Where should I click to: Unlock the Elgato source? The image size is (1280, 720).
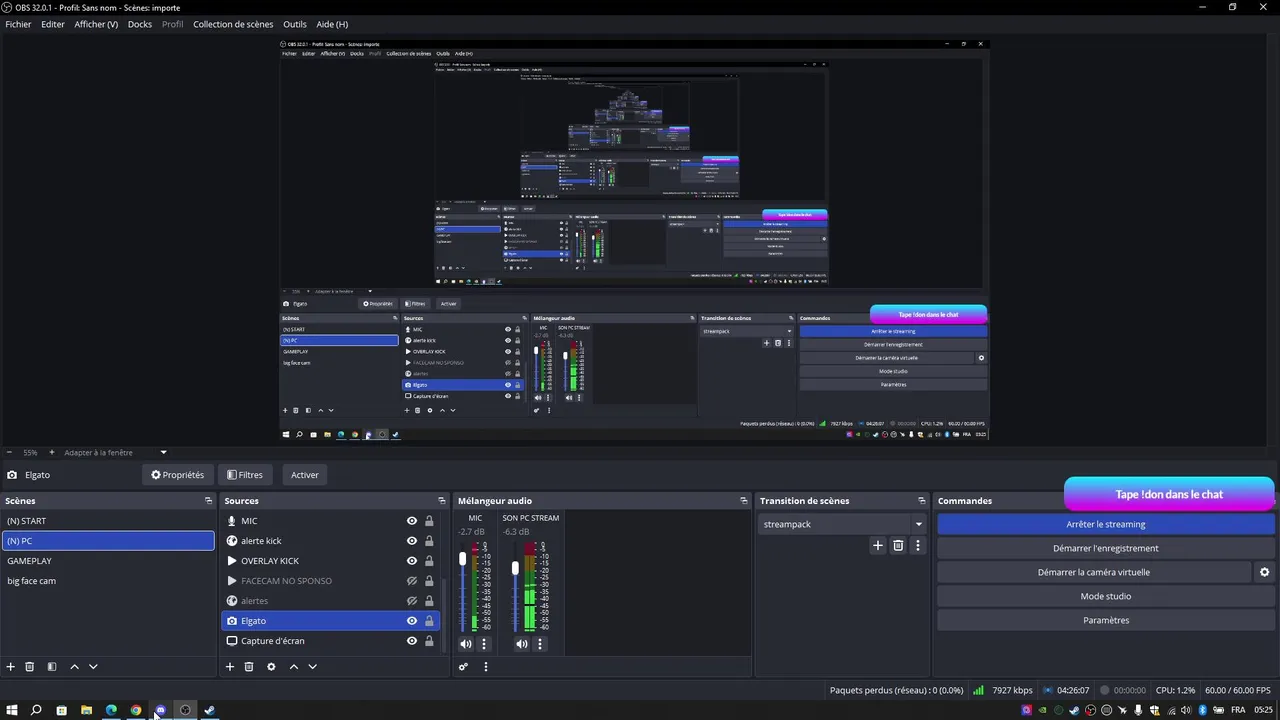(429, 621)
